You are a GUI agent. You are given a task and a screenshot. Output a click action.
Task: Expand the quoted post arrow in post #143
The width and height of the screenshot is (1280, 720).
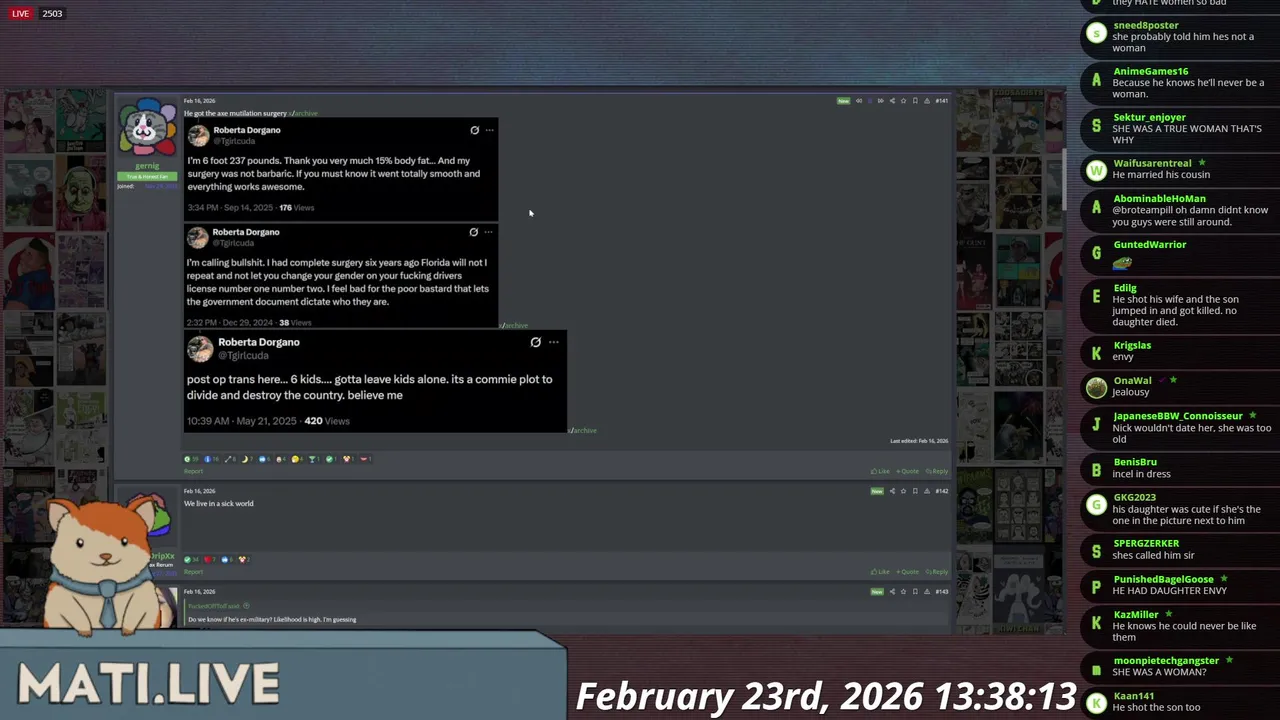click(x=246, y=606)
